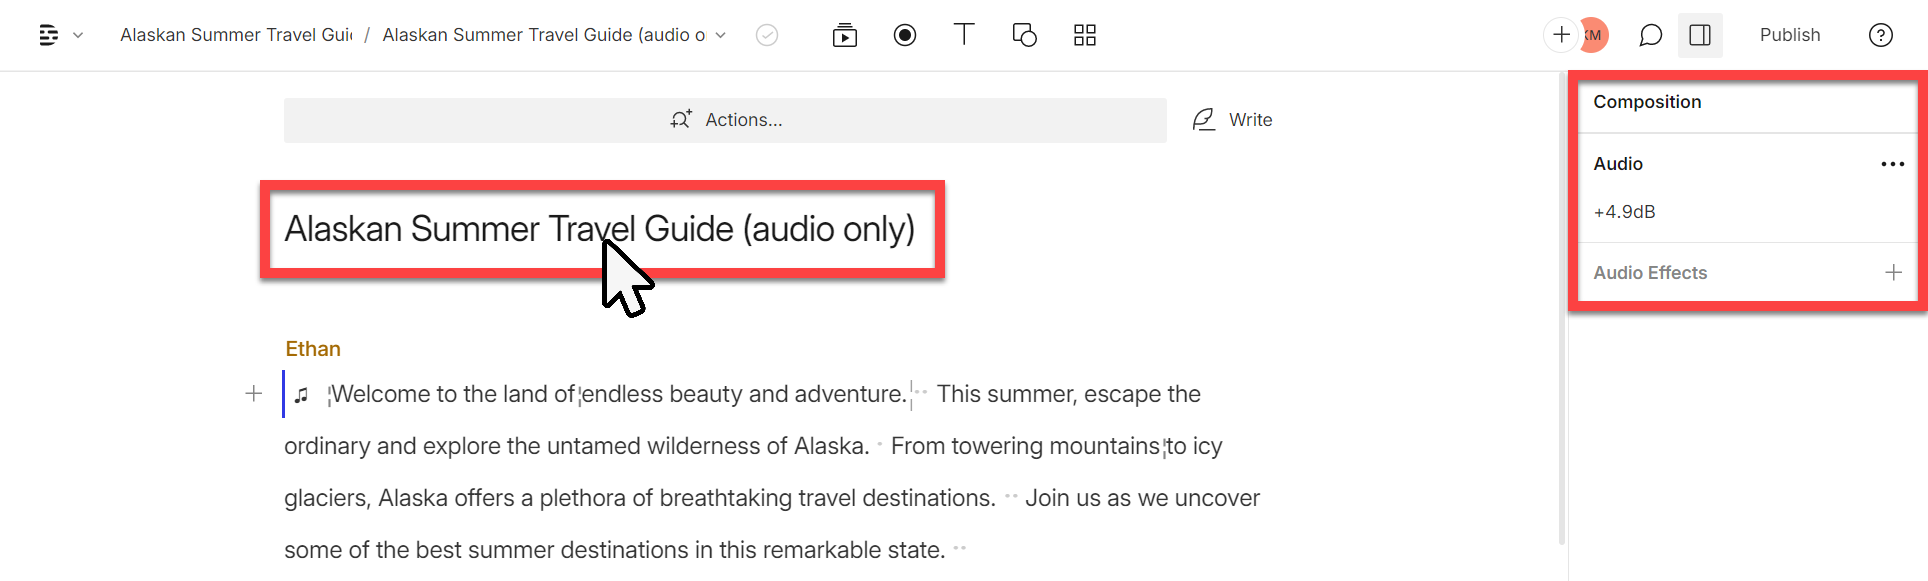Screen dimensions: 1928x581
Task: Toggle the right sidebar panel icon
Action: pyautogui.click(x=1700, y=35)
